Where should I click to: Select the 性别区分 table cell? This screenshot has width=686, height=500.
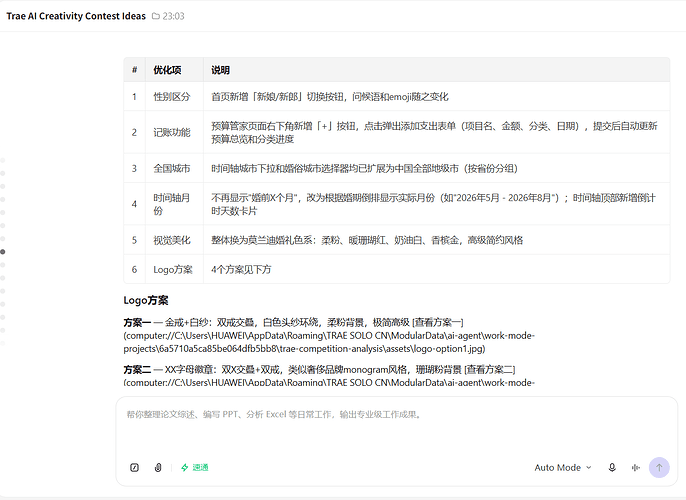[172, 97]
